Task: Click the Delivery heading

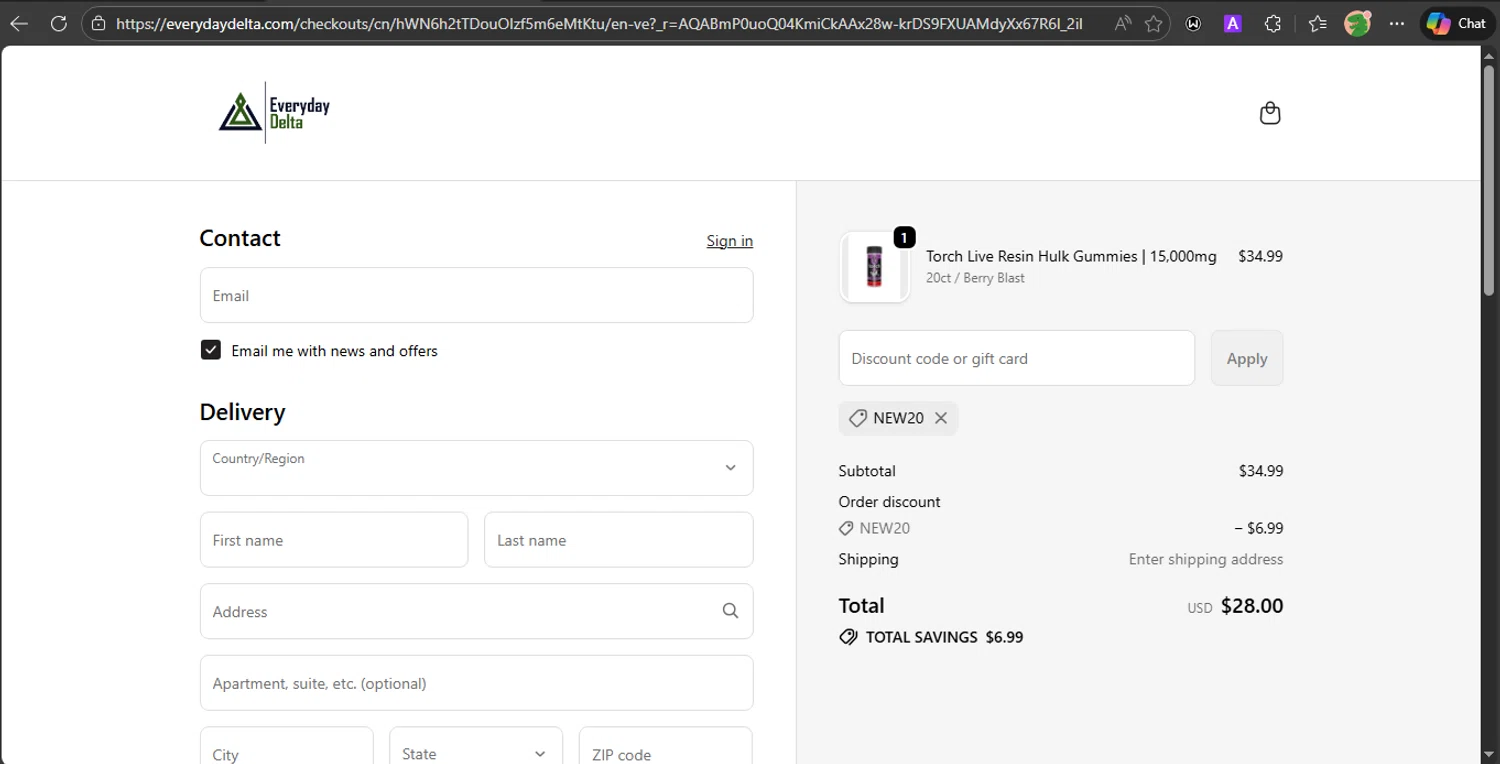Action: (242, 412)
